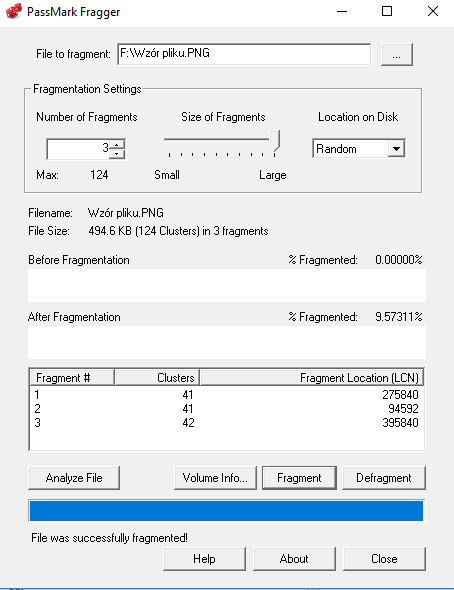
Task: Select fragment row 3 with 42 clusters
Action: point(226,423)
